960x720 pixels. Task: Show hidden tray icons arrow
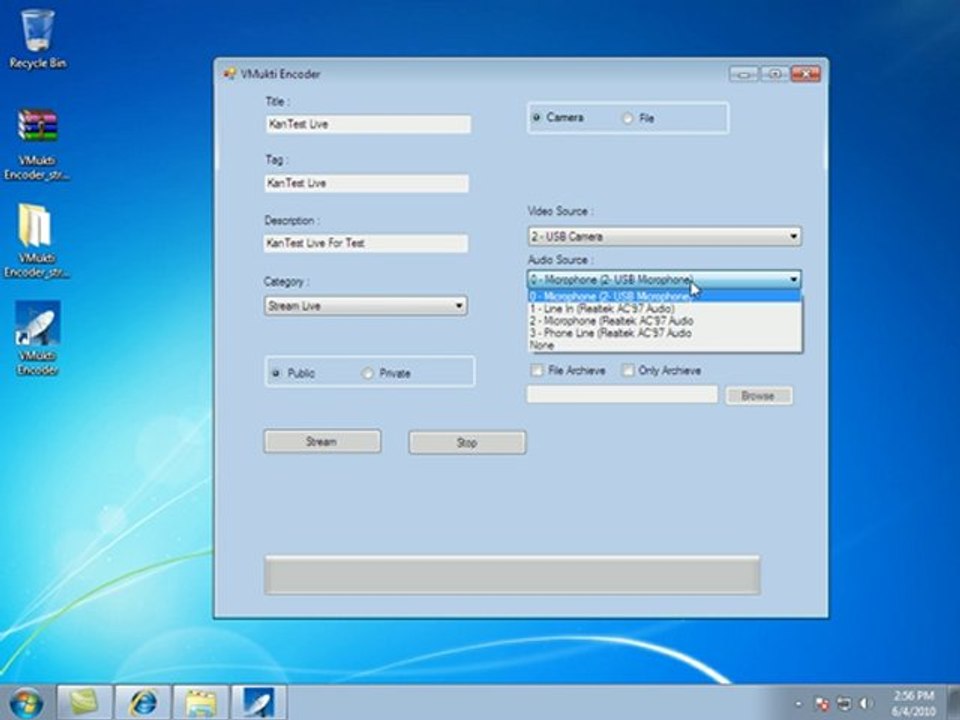click(798, 703)
